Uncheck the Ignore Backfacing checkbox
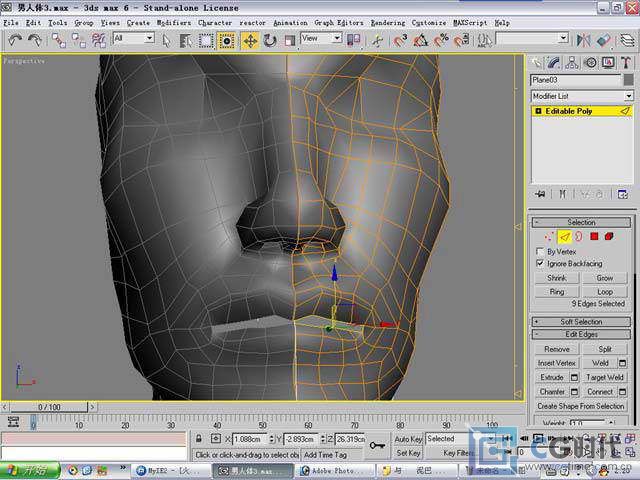640x480 pixels. click(x=540, y=263)
